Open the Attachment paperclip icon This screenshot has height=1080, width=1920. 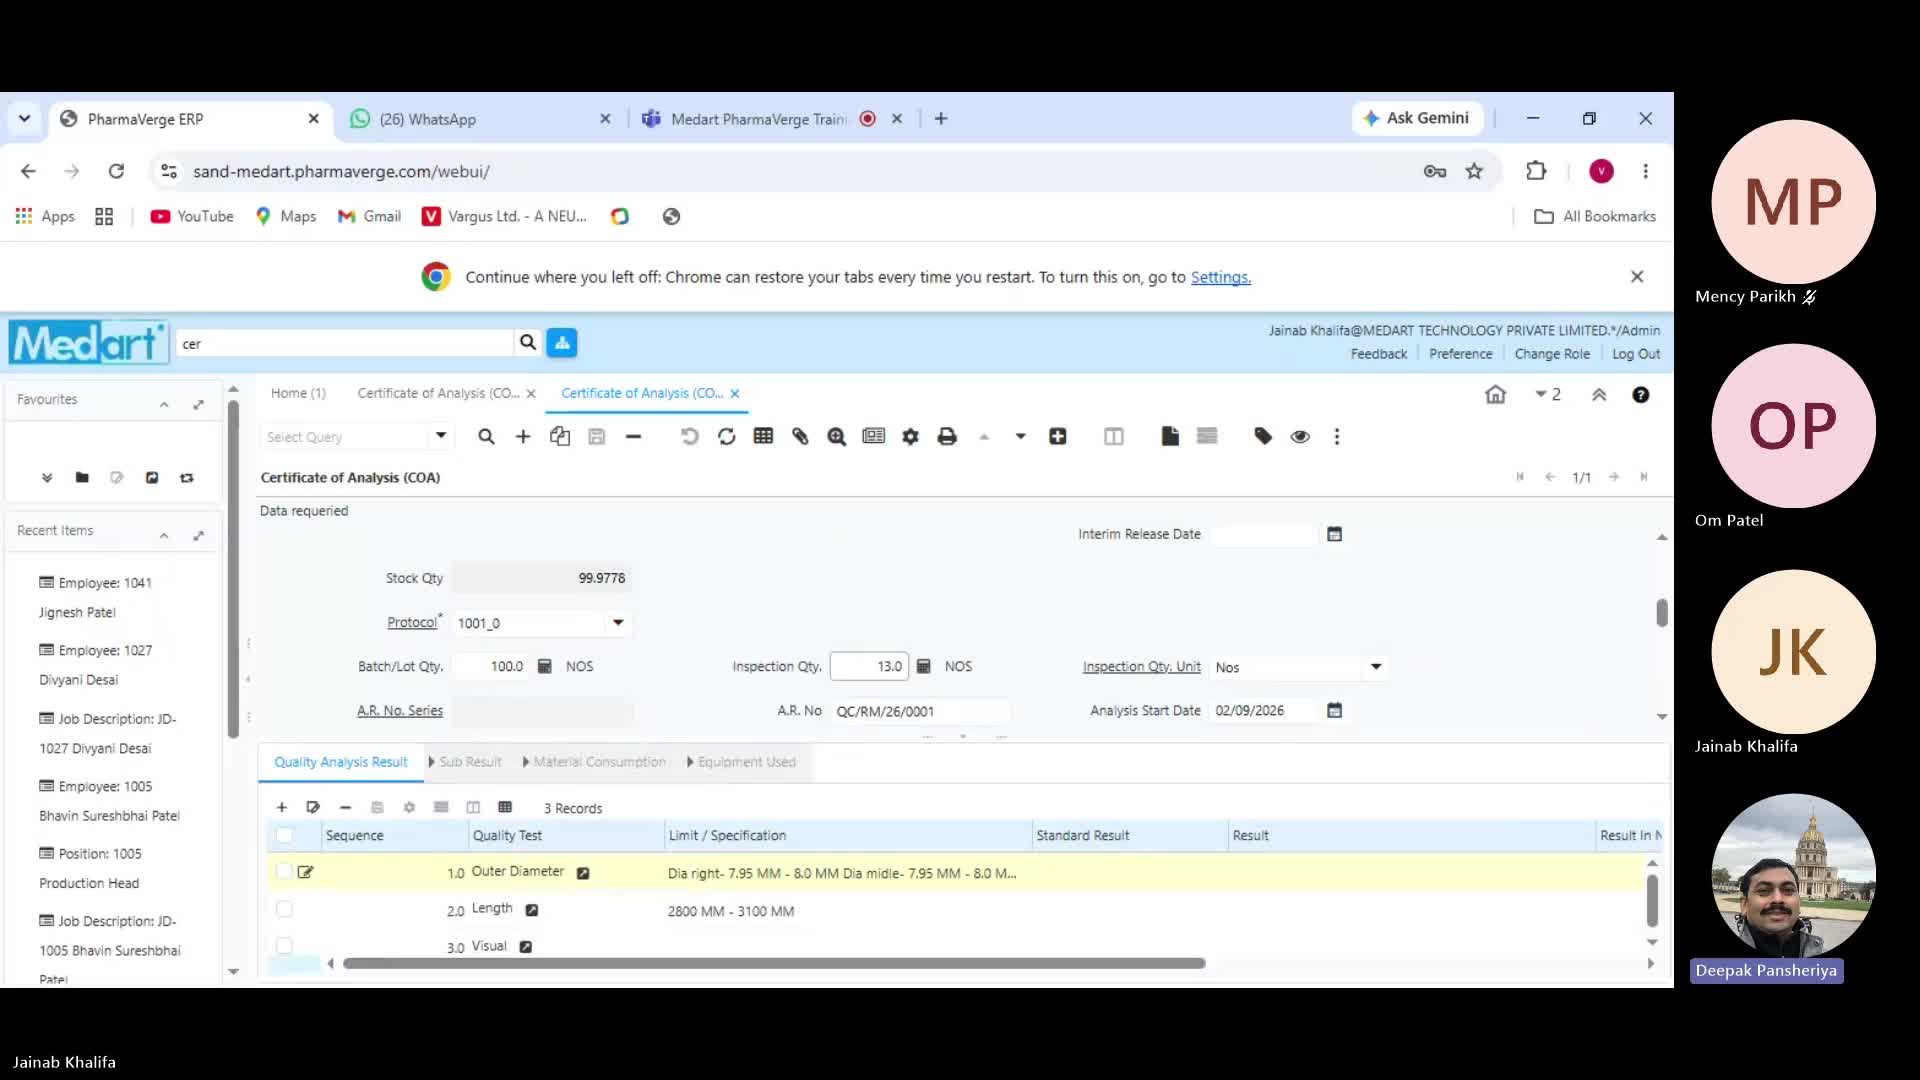[x=800, y=437]
